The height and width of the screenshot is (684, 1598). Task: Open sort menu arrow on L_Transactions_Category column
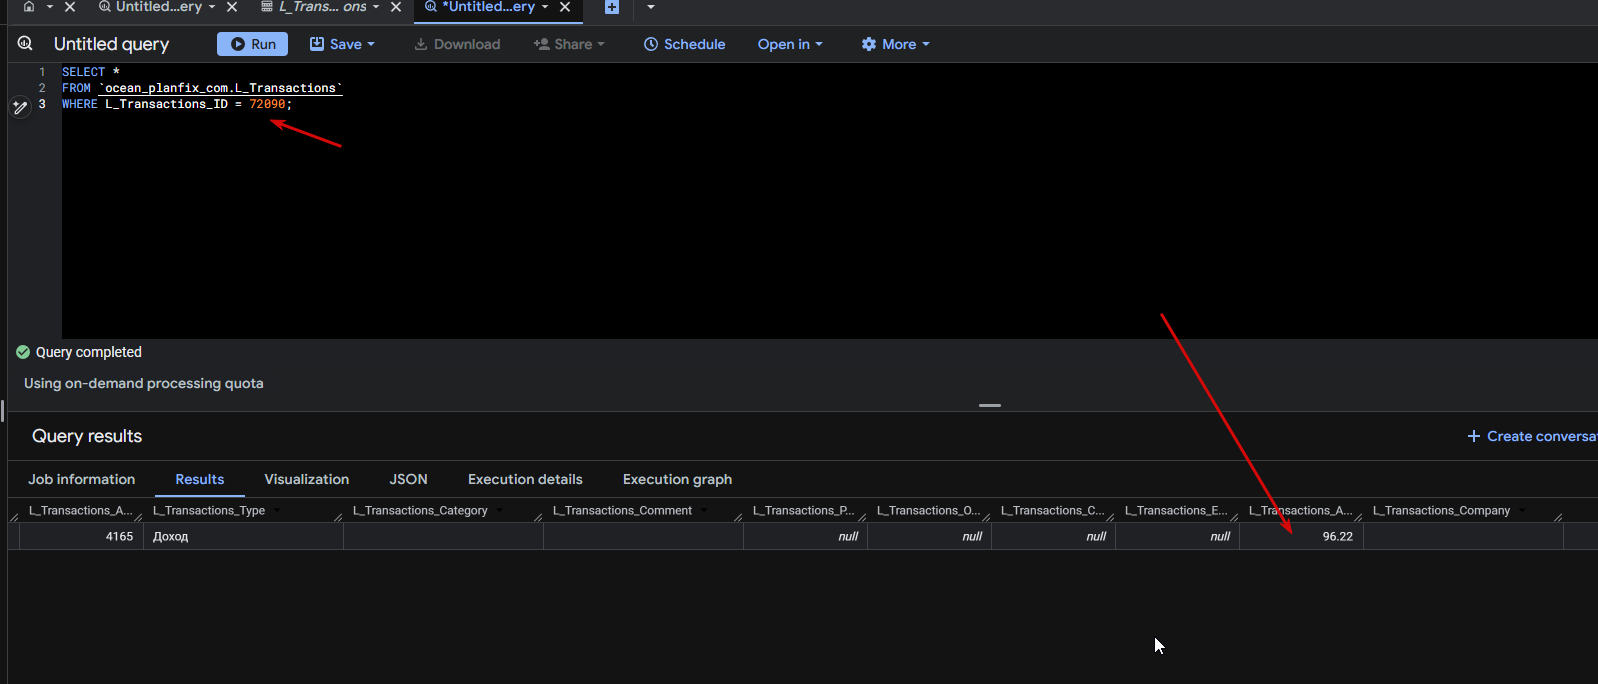pos(500,510)
